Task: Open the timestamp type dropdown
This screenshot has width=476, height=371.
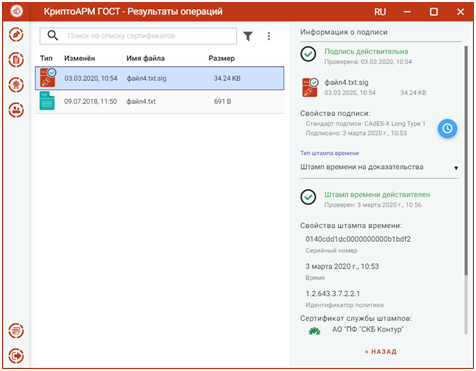Action: pos(379,167)
